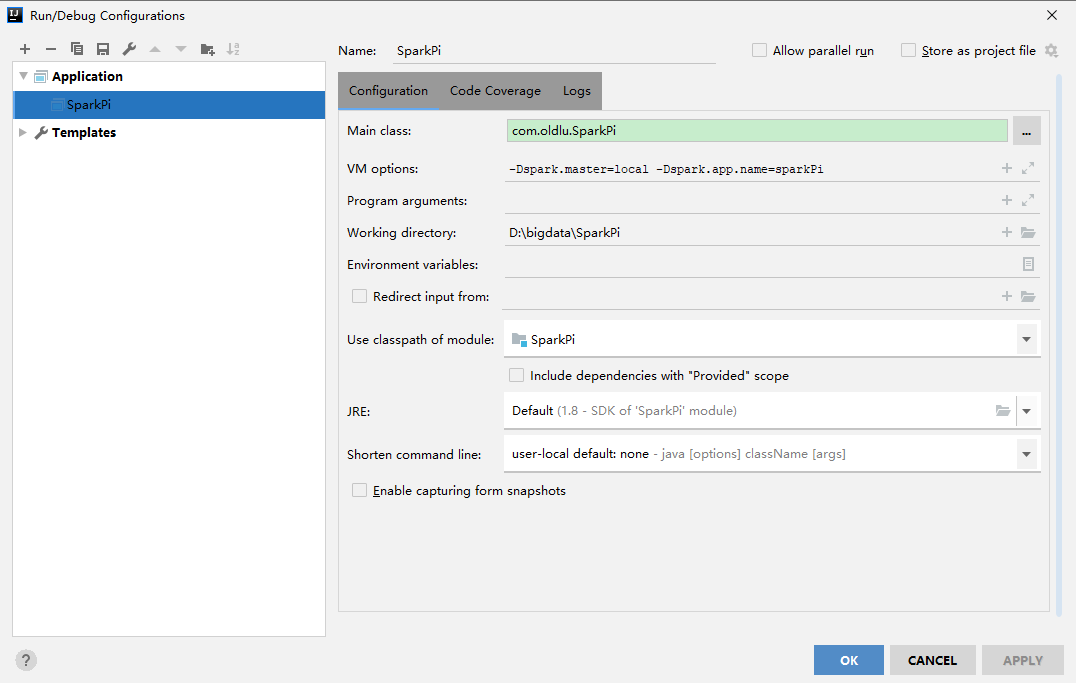Image resolution: width=1076 pixels, height=683 pixels.
Task: Check Include dependencies with Provided scope
Action: click(x=516, y=375)
